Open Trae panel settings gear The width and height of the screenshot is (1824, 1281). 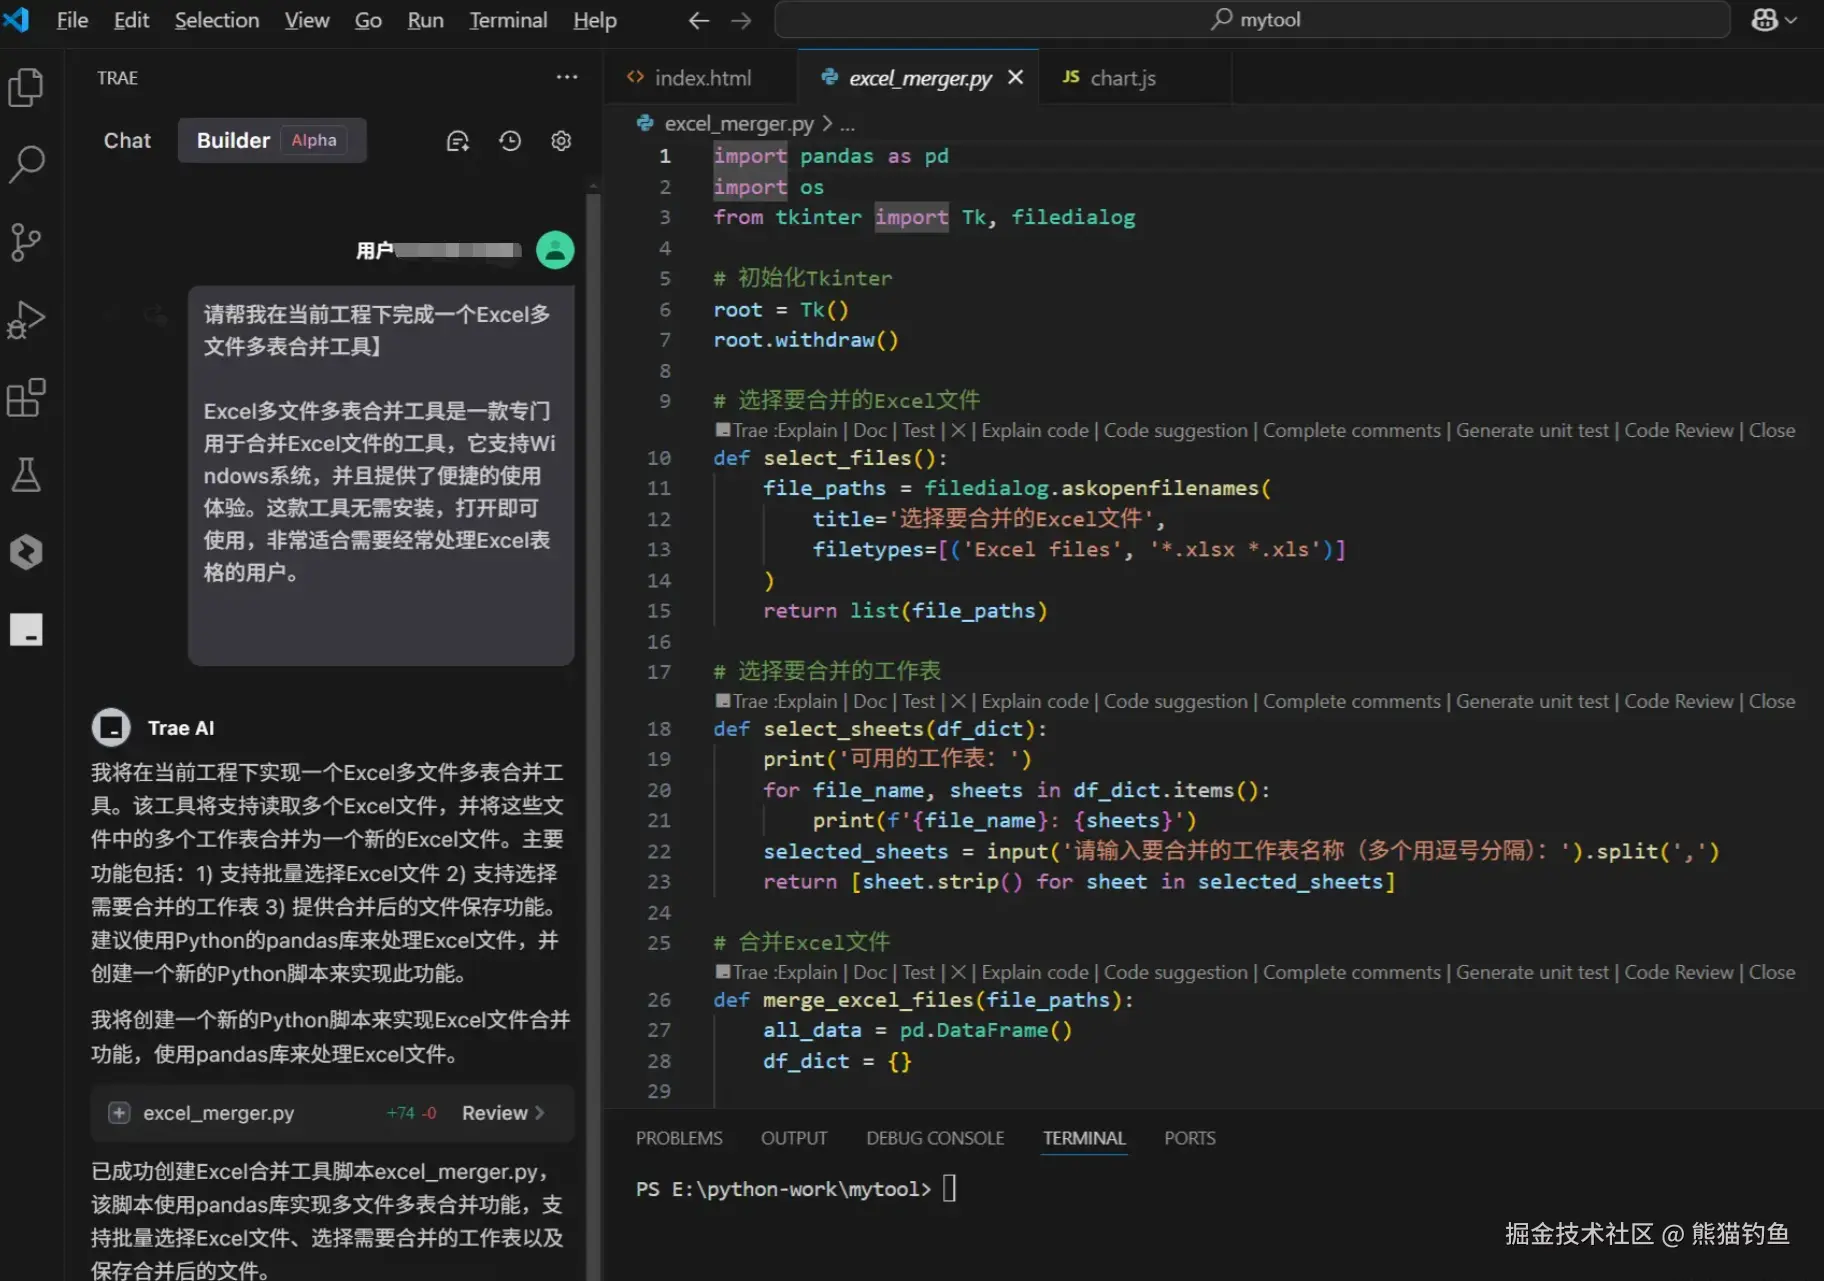(561, 141)
